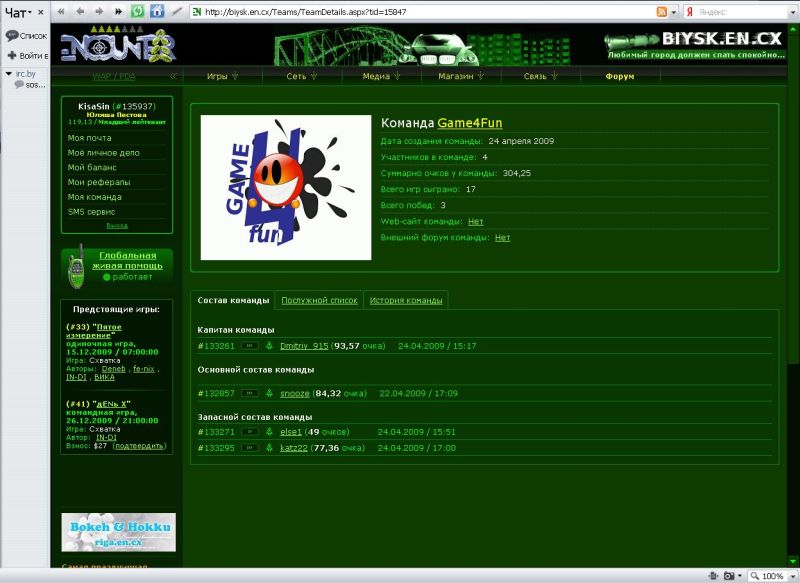The image size is (800, 583).
Task: Open the Пятое измерение game link
Action: coord(94,331)
